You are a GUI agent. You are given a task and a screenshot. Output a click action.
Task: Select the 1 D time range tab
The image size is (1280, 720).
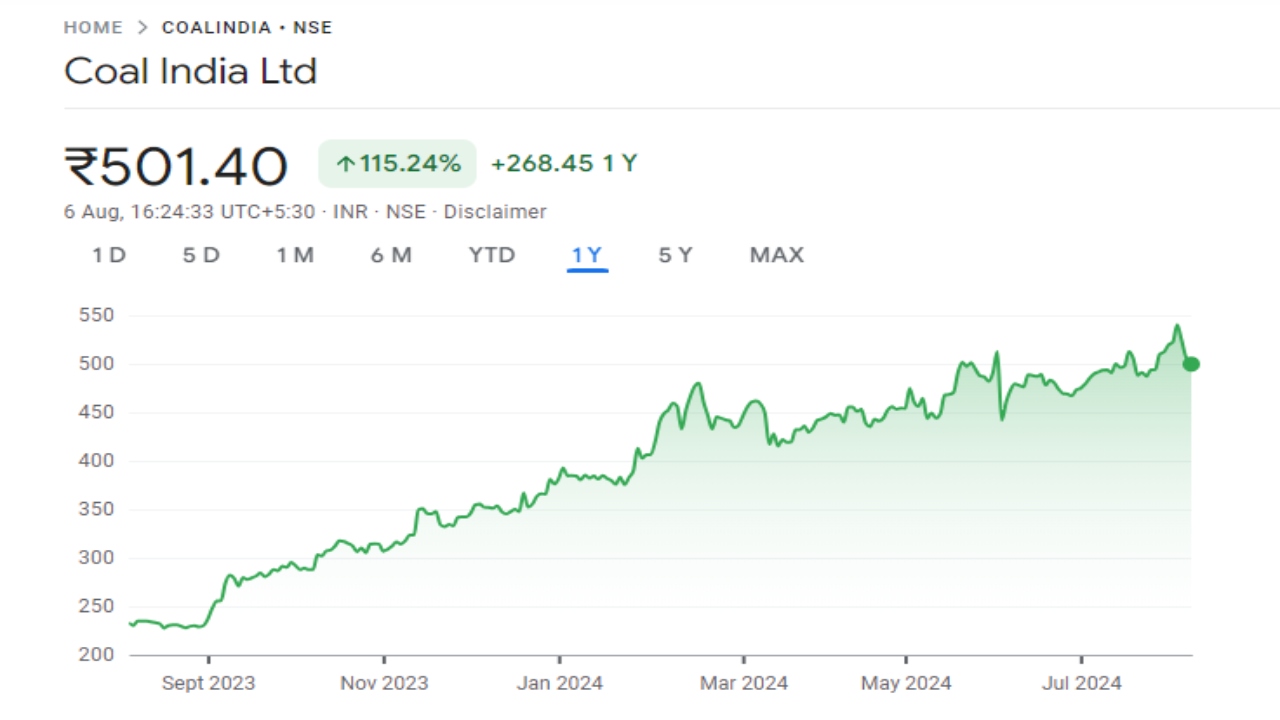click(x=109, y=255)
